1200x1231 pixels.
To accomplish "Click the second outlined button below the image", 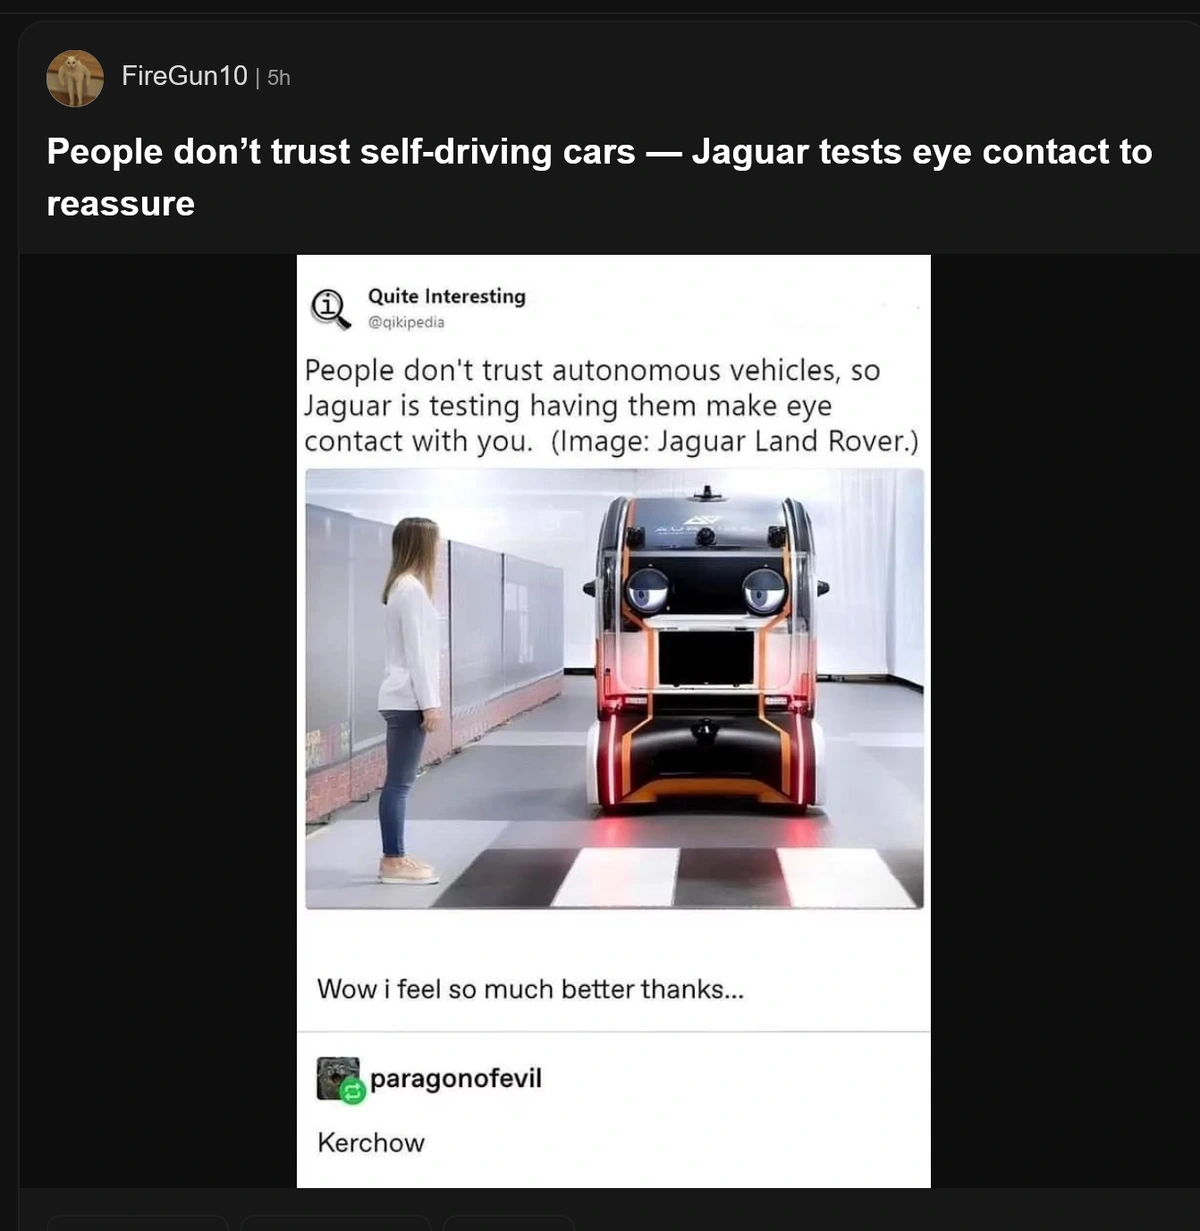I will click(336, 1223).
